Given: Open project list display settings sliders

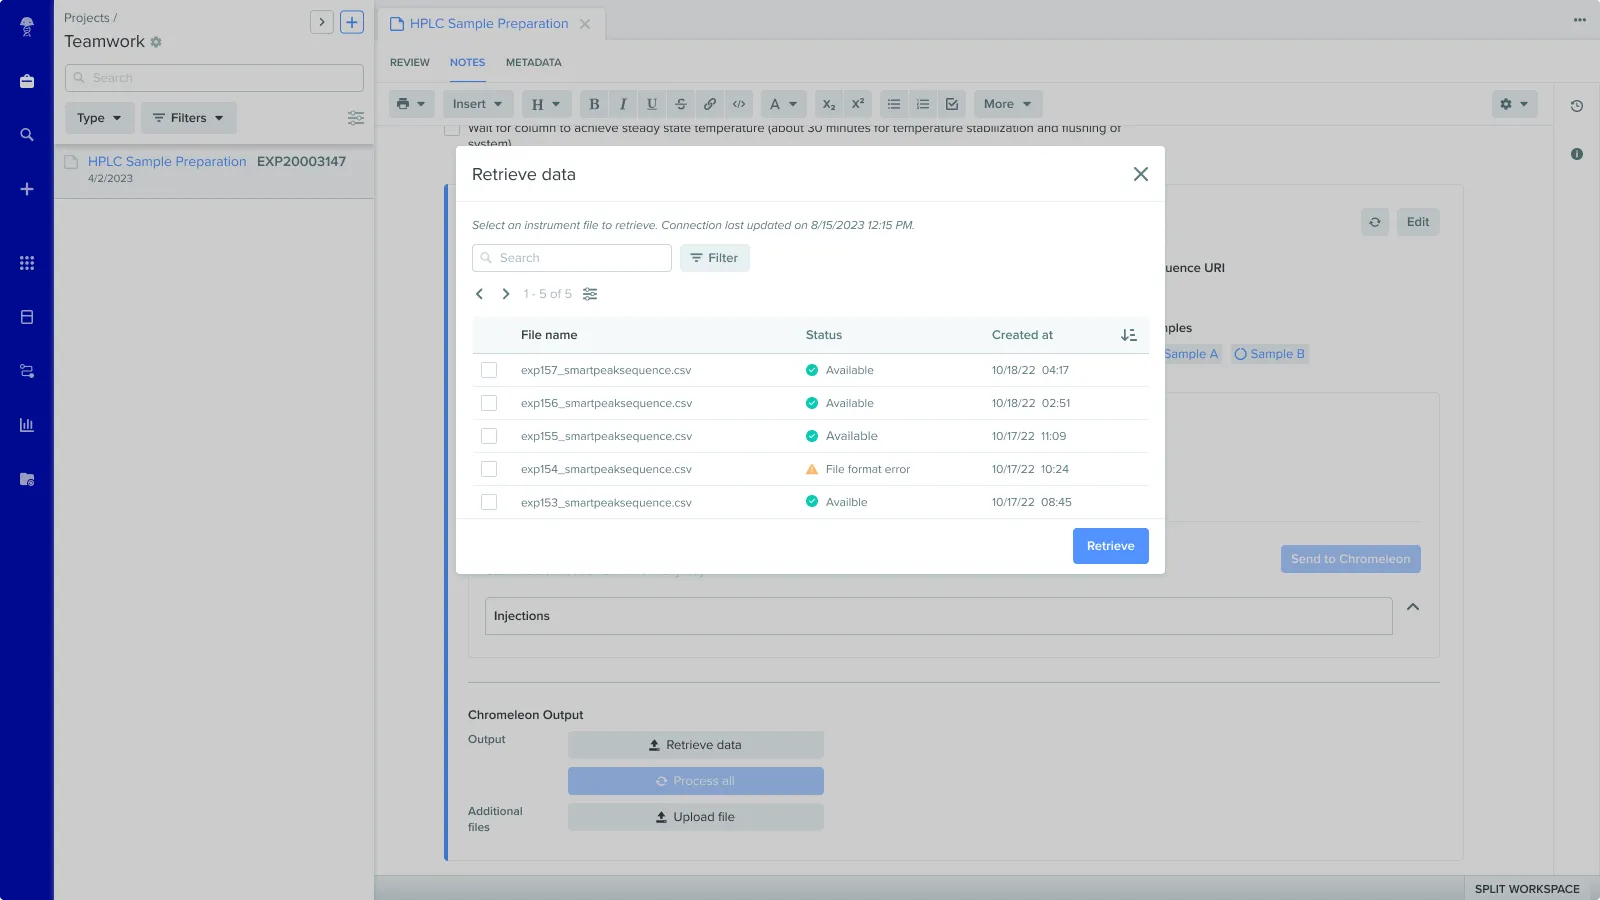Looking at the screenshot, I should click(356, 118).
